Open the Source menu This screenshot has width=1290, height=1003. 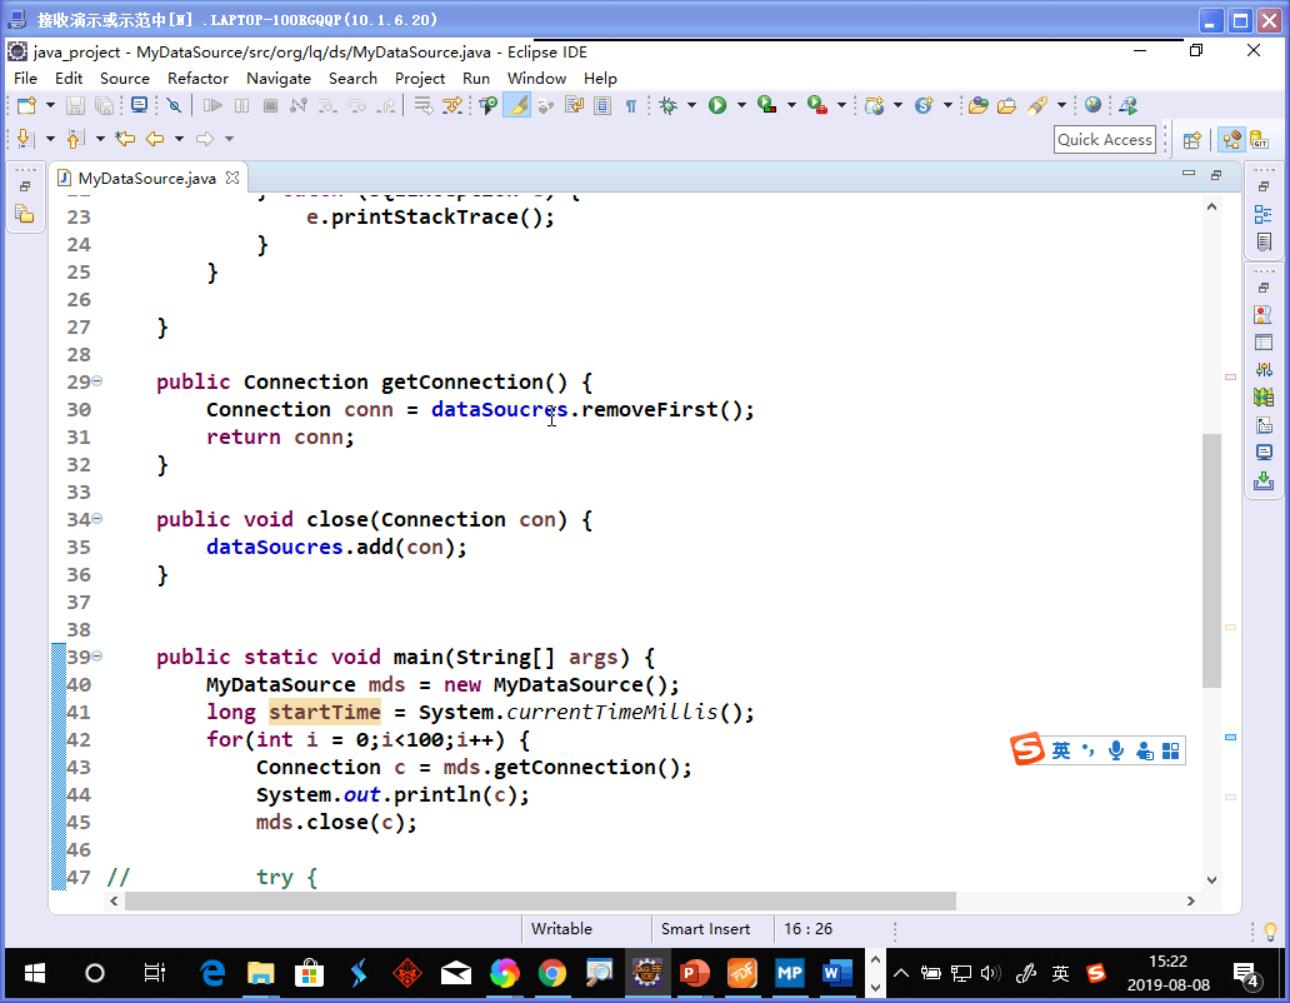pos(124,78)
